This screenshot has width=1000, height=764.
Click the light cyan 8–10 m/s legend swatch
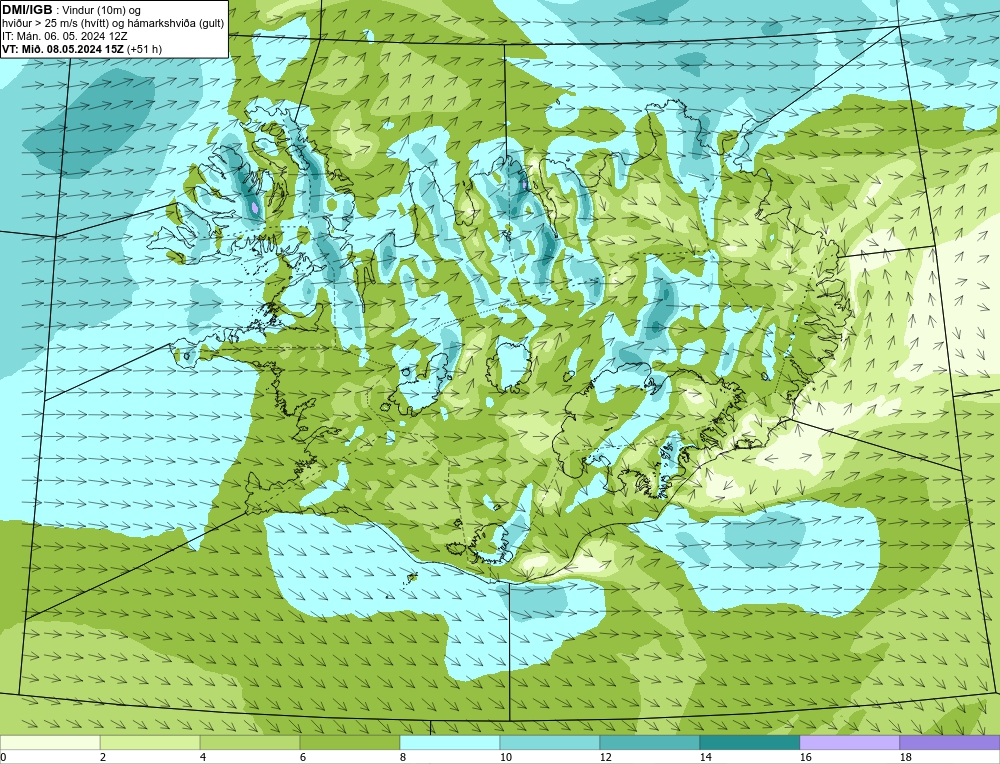tap(450, 743)
